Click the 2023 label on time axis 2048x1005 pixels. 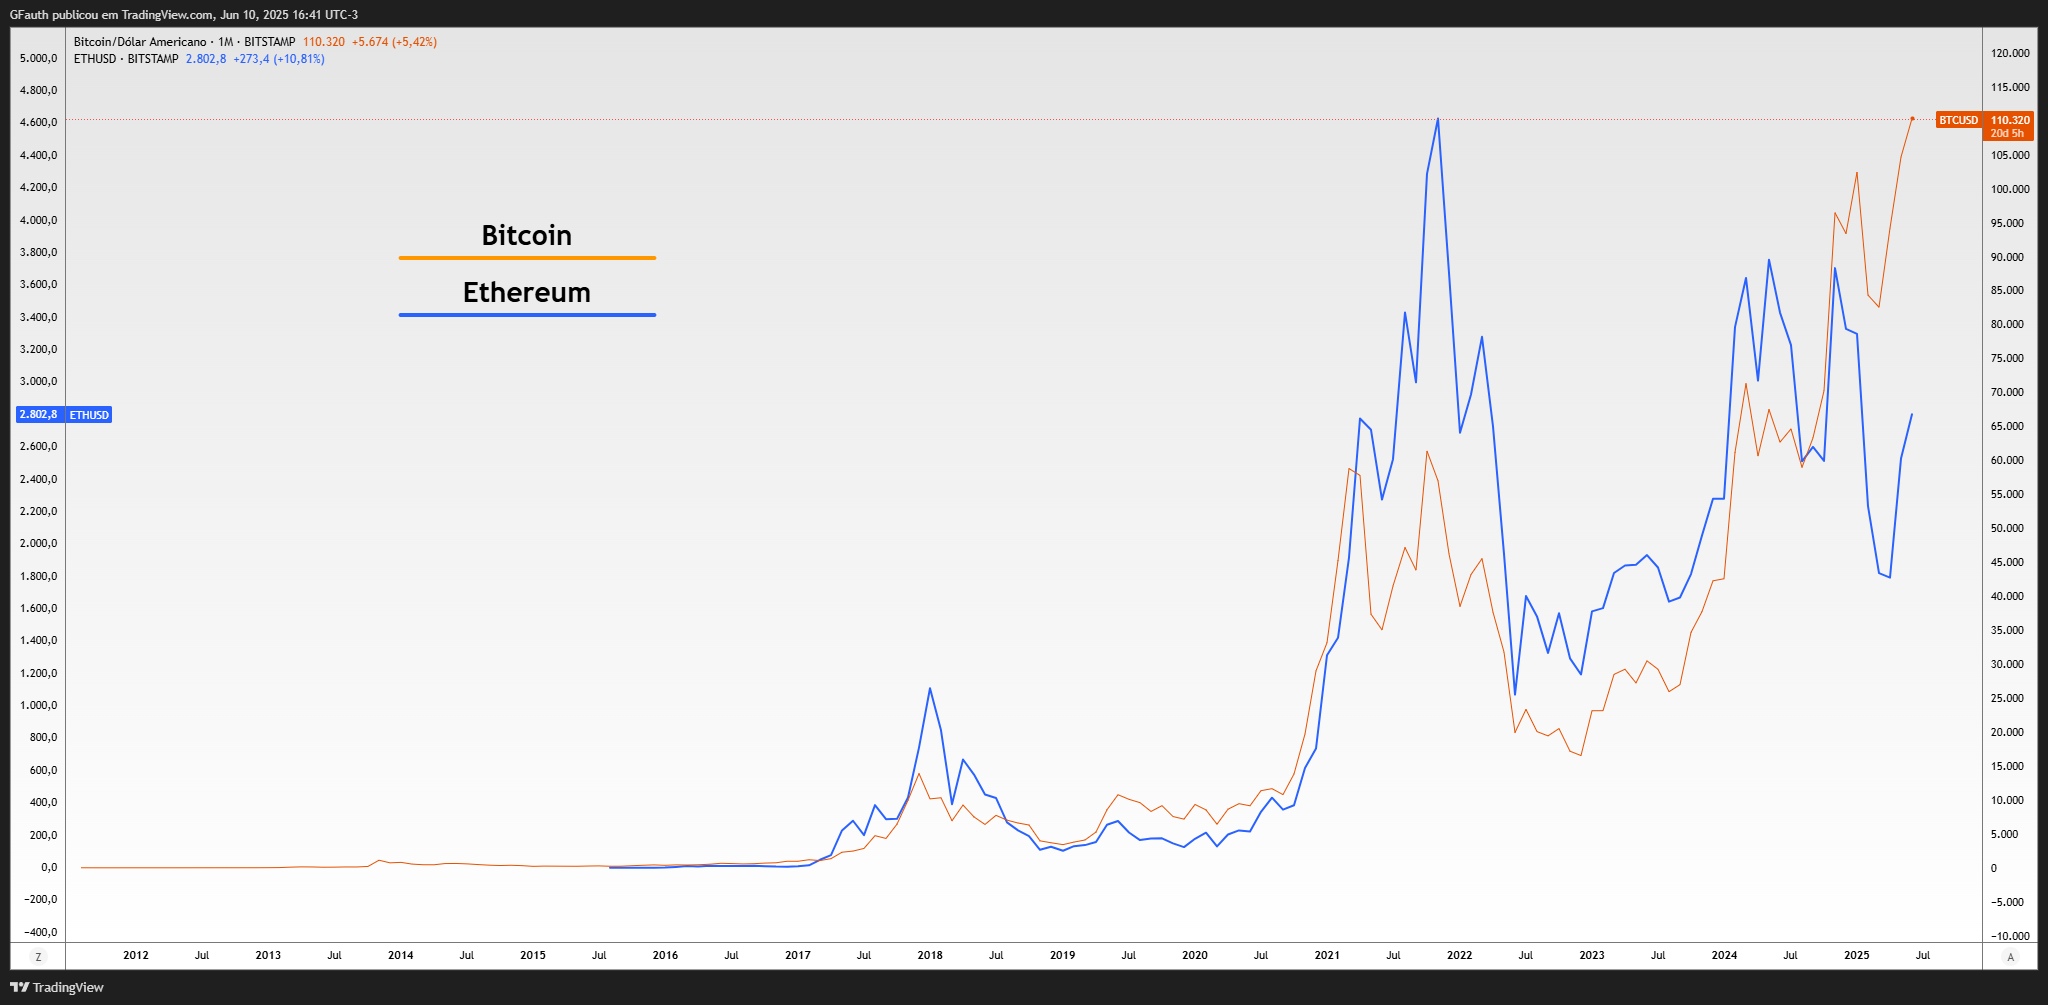click(x=1592, y=955)
